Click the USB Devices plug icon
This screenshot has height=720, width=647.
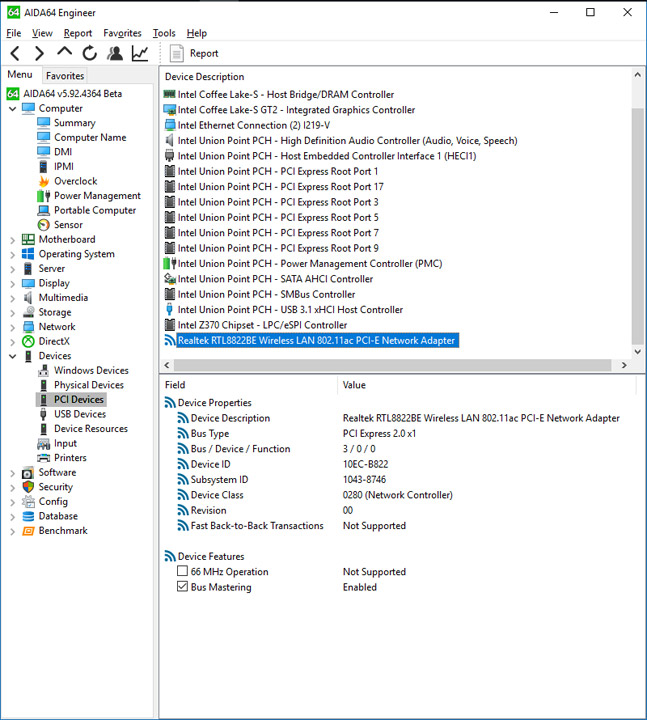point(44,414)
